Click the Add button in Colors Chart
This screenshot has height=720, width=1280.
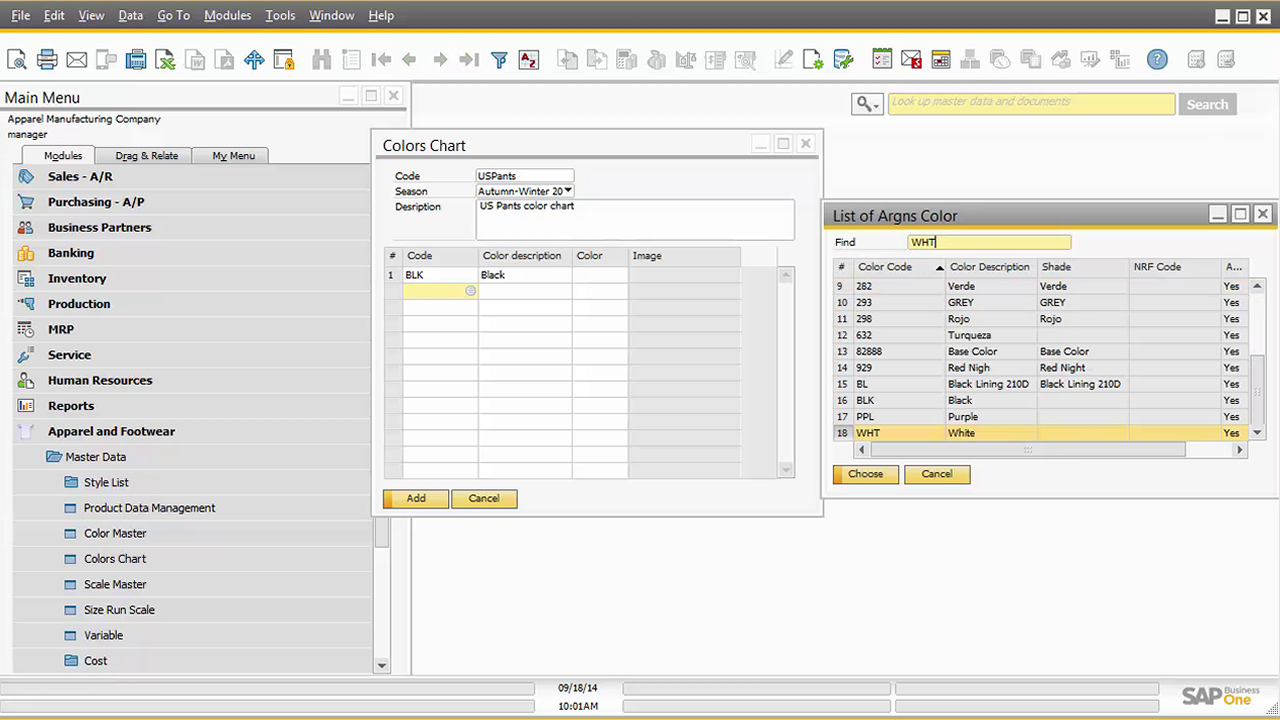pos(416,498)
